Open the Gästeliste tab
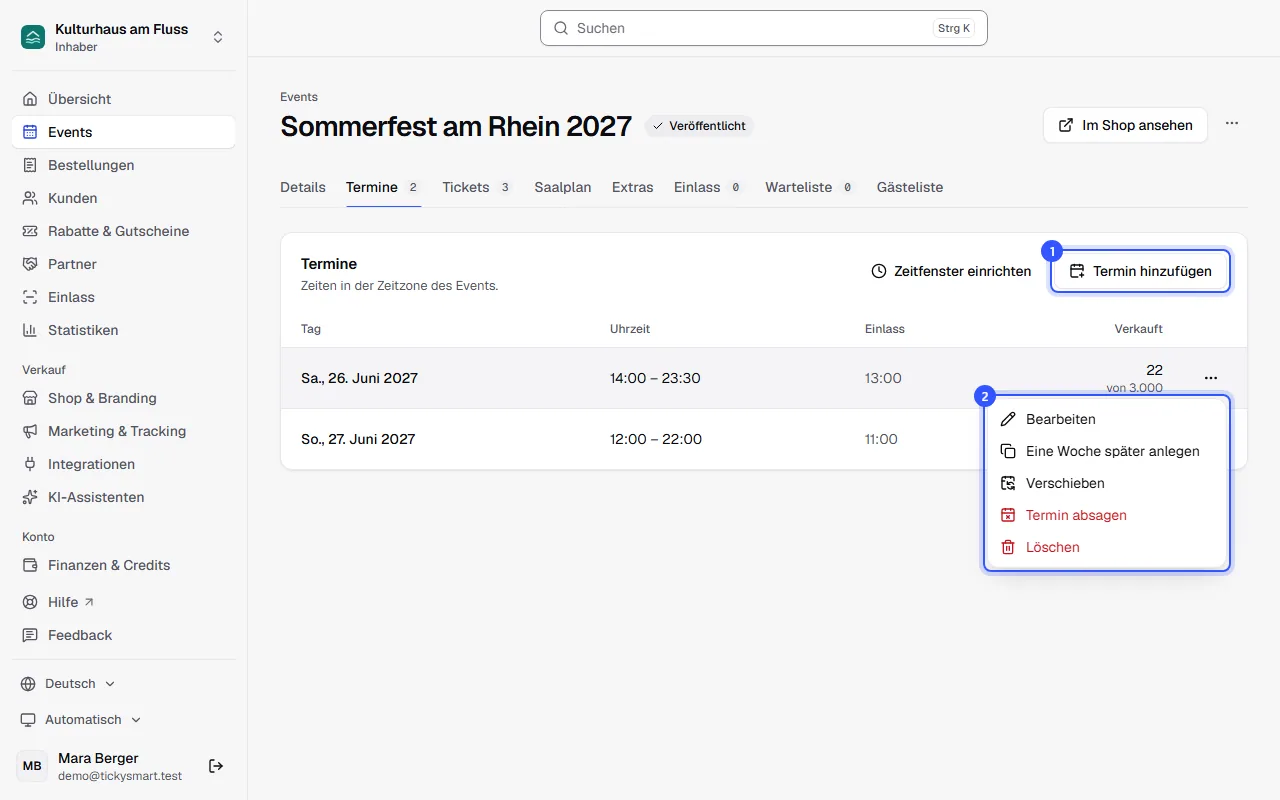Image resolution: width=1280 pixels, height=800 pixels. point(910,187)
